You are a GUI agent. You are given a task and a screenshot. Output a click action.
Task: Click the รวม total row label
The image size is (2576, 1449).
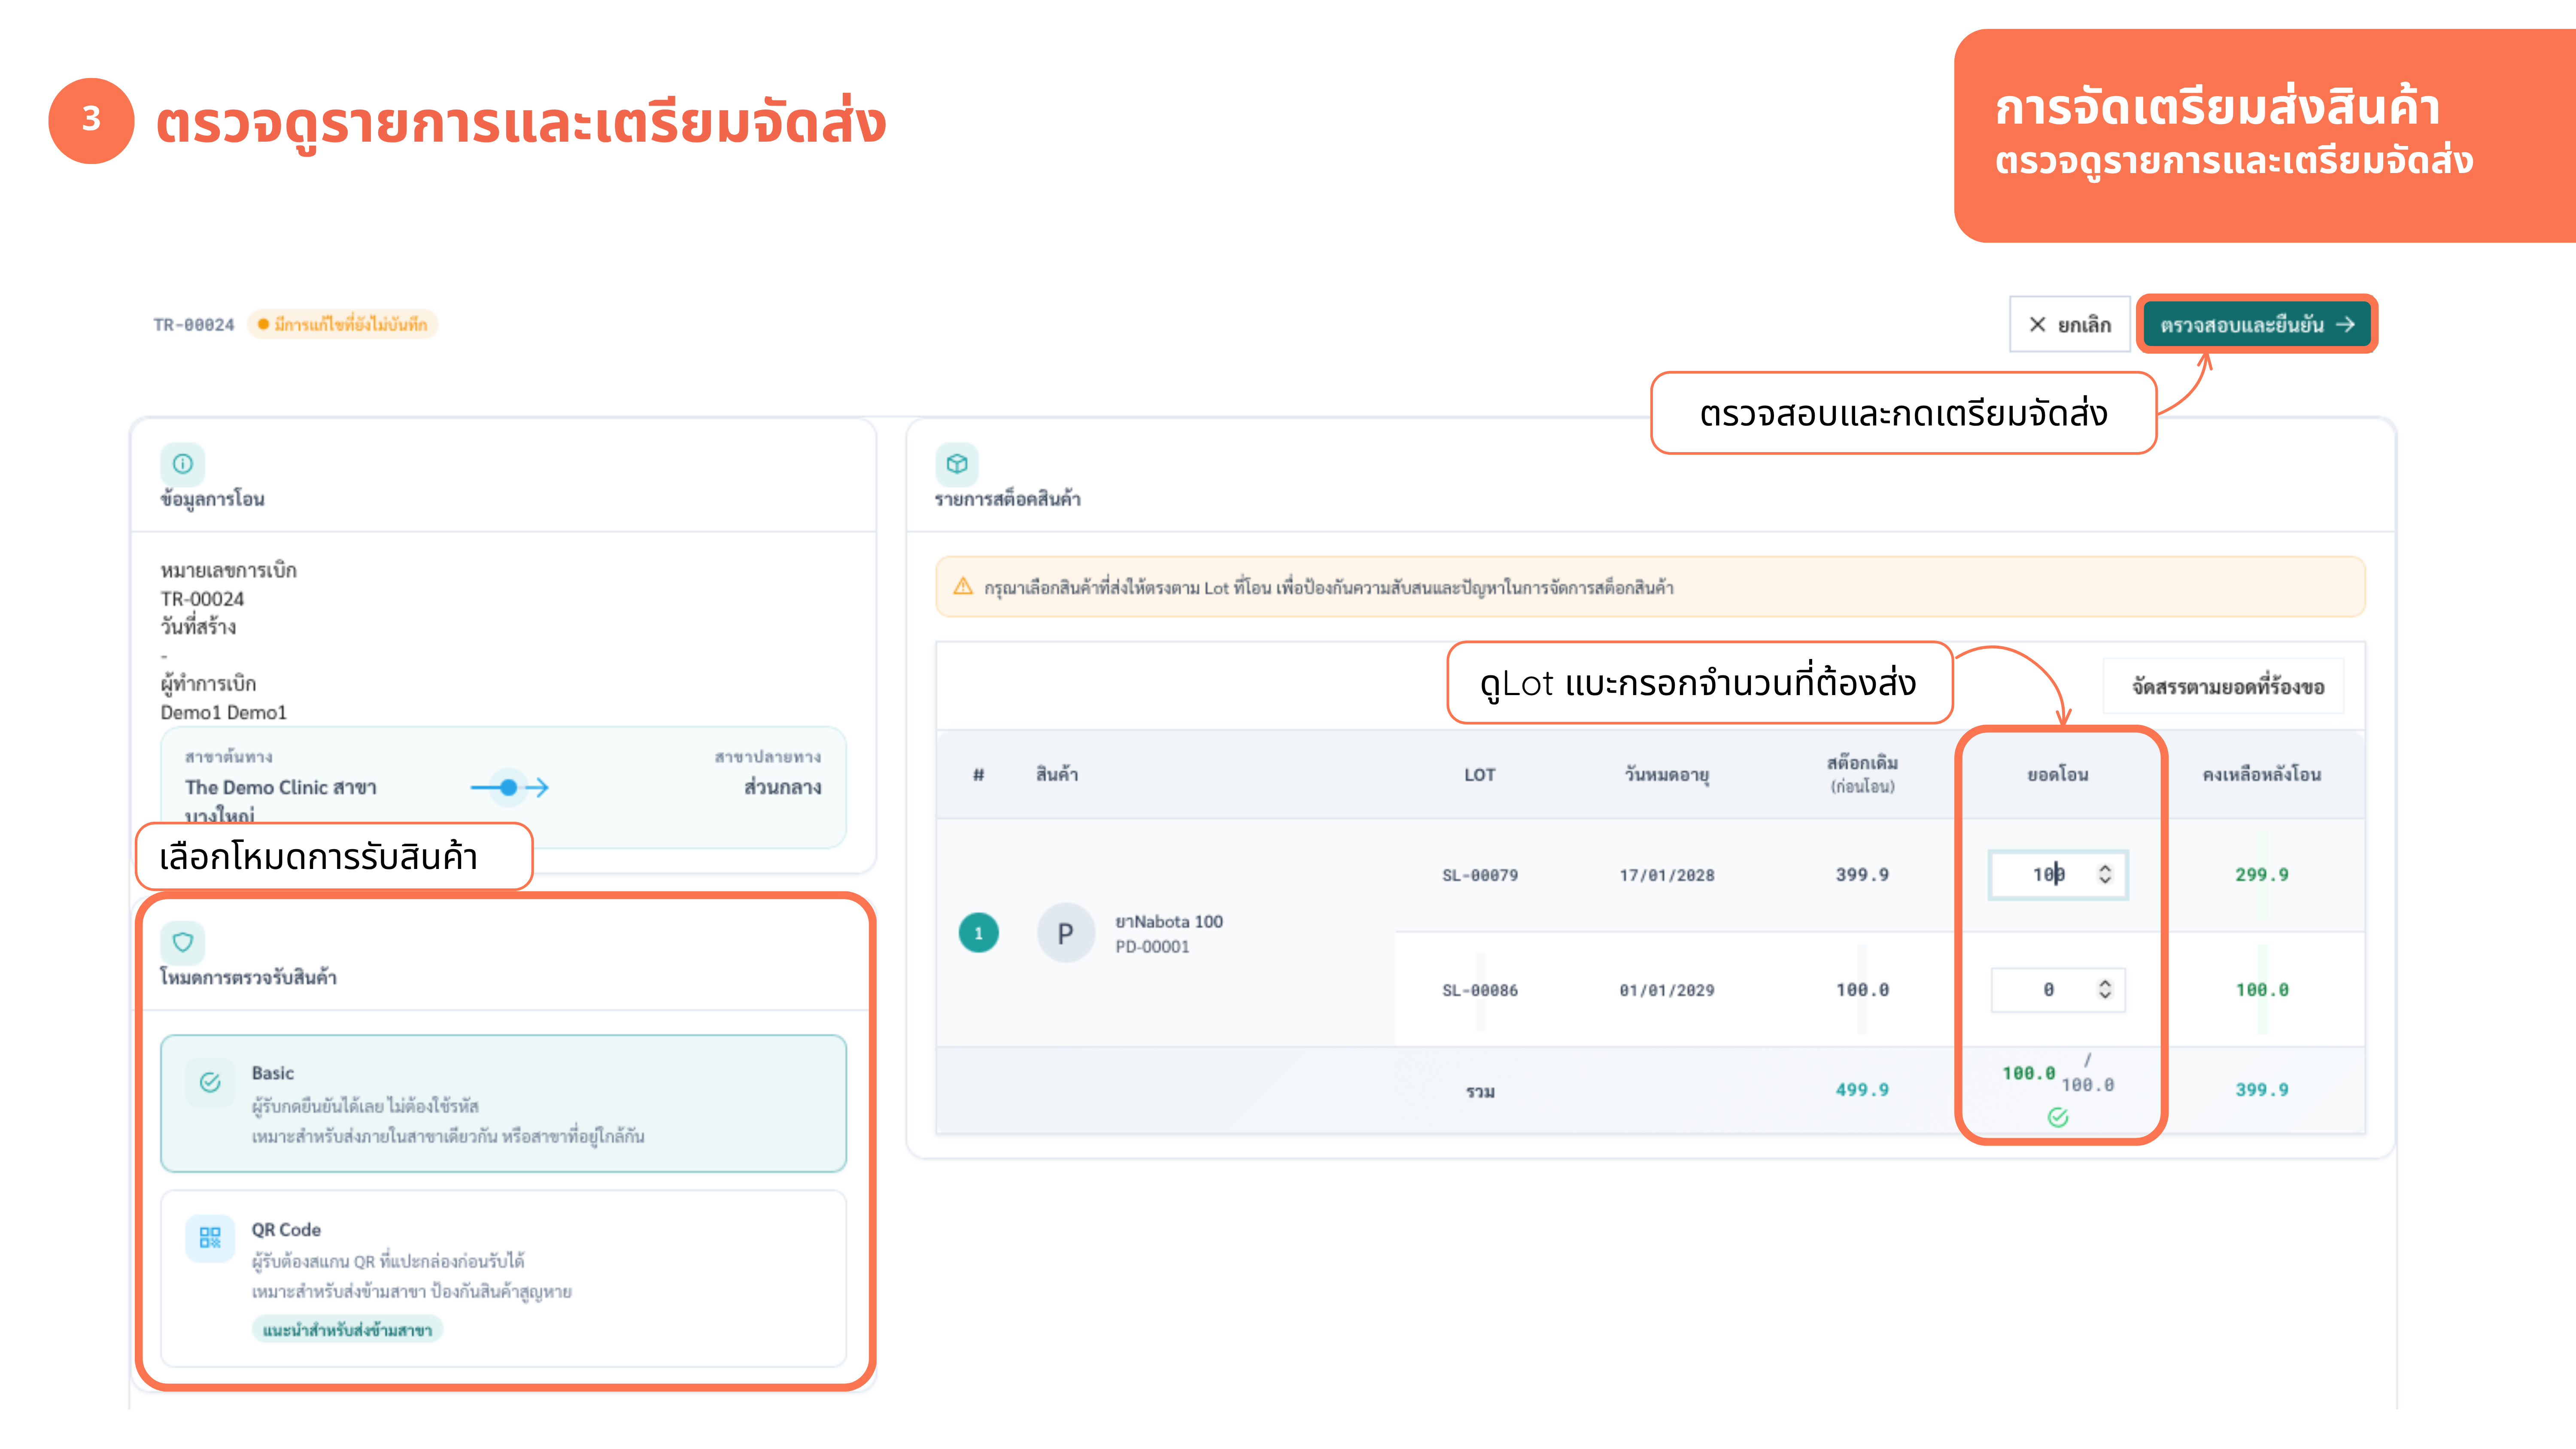pyautogui.click(x=1480, y=1091)
